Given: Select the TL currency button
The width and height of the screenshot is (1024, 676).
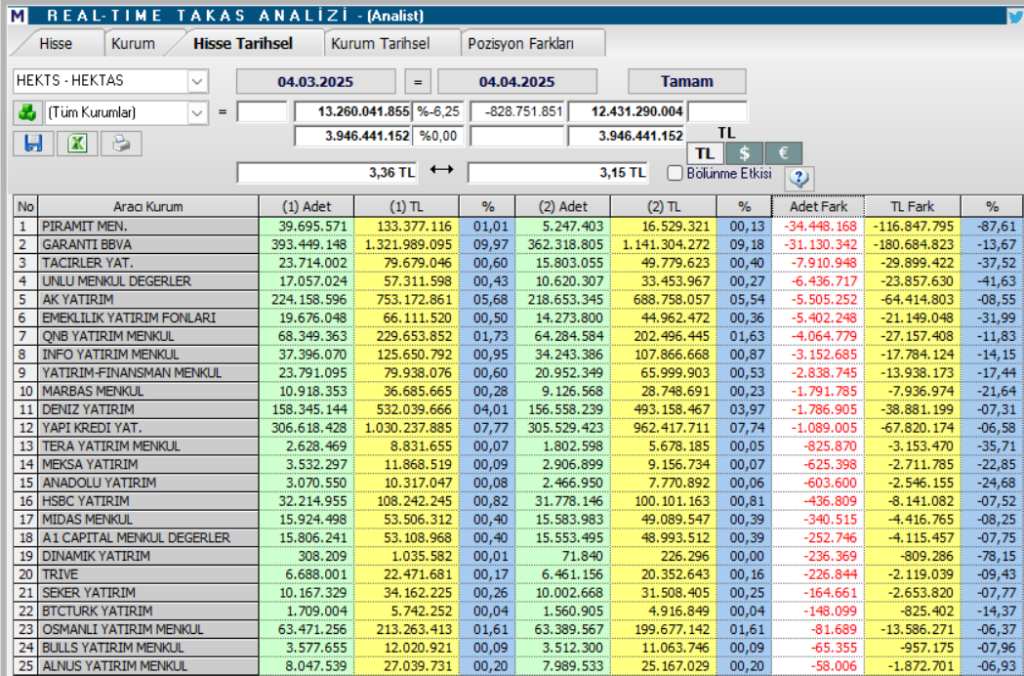Looking at the screenshot, I should coord(705,153).
